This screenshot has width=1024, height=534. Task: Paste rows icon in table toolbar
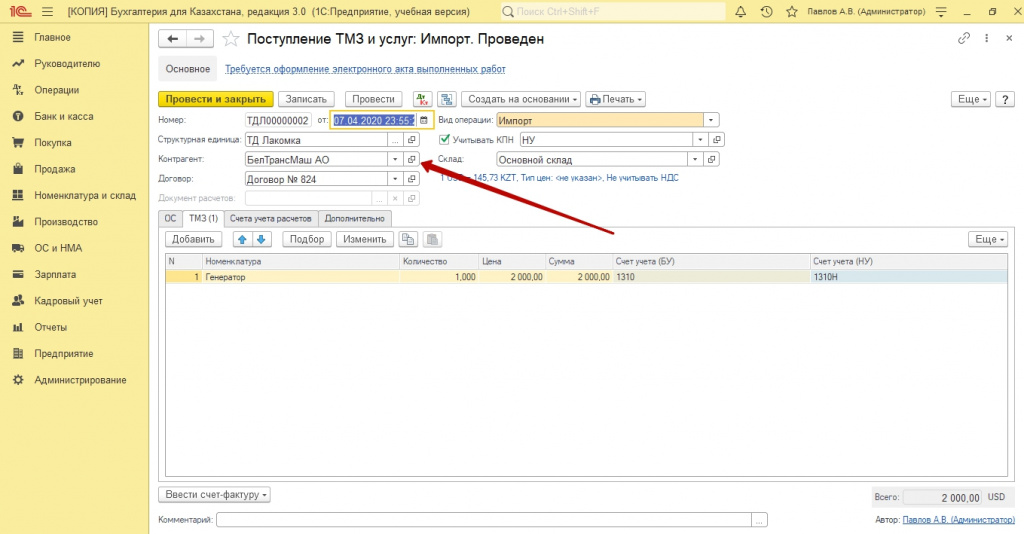tap(432, 240)
